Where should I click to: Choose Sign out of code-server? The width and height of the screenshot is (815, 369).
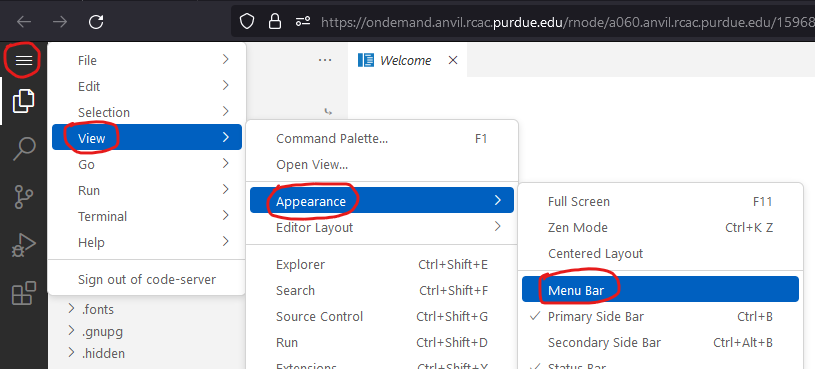click(x=147, y=280)
